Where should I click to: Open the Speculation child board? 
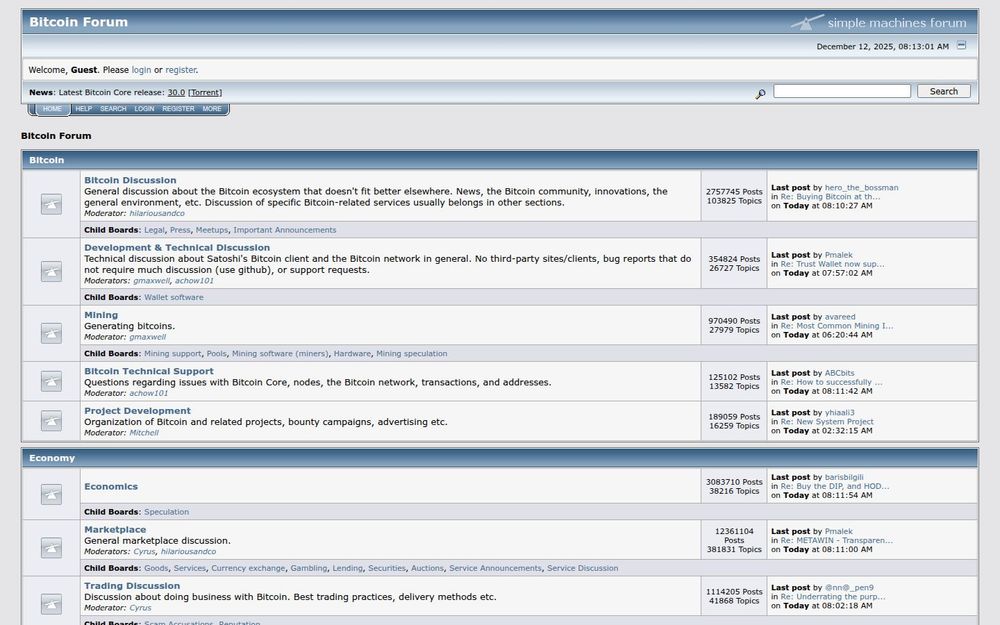coord(166,512)
